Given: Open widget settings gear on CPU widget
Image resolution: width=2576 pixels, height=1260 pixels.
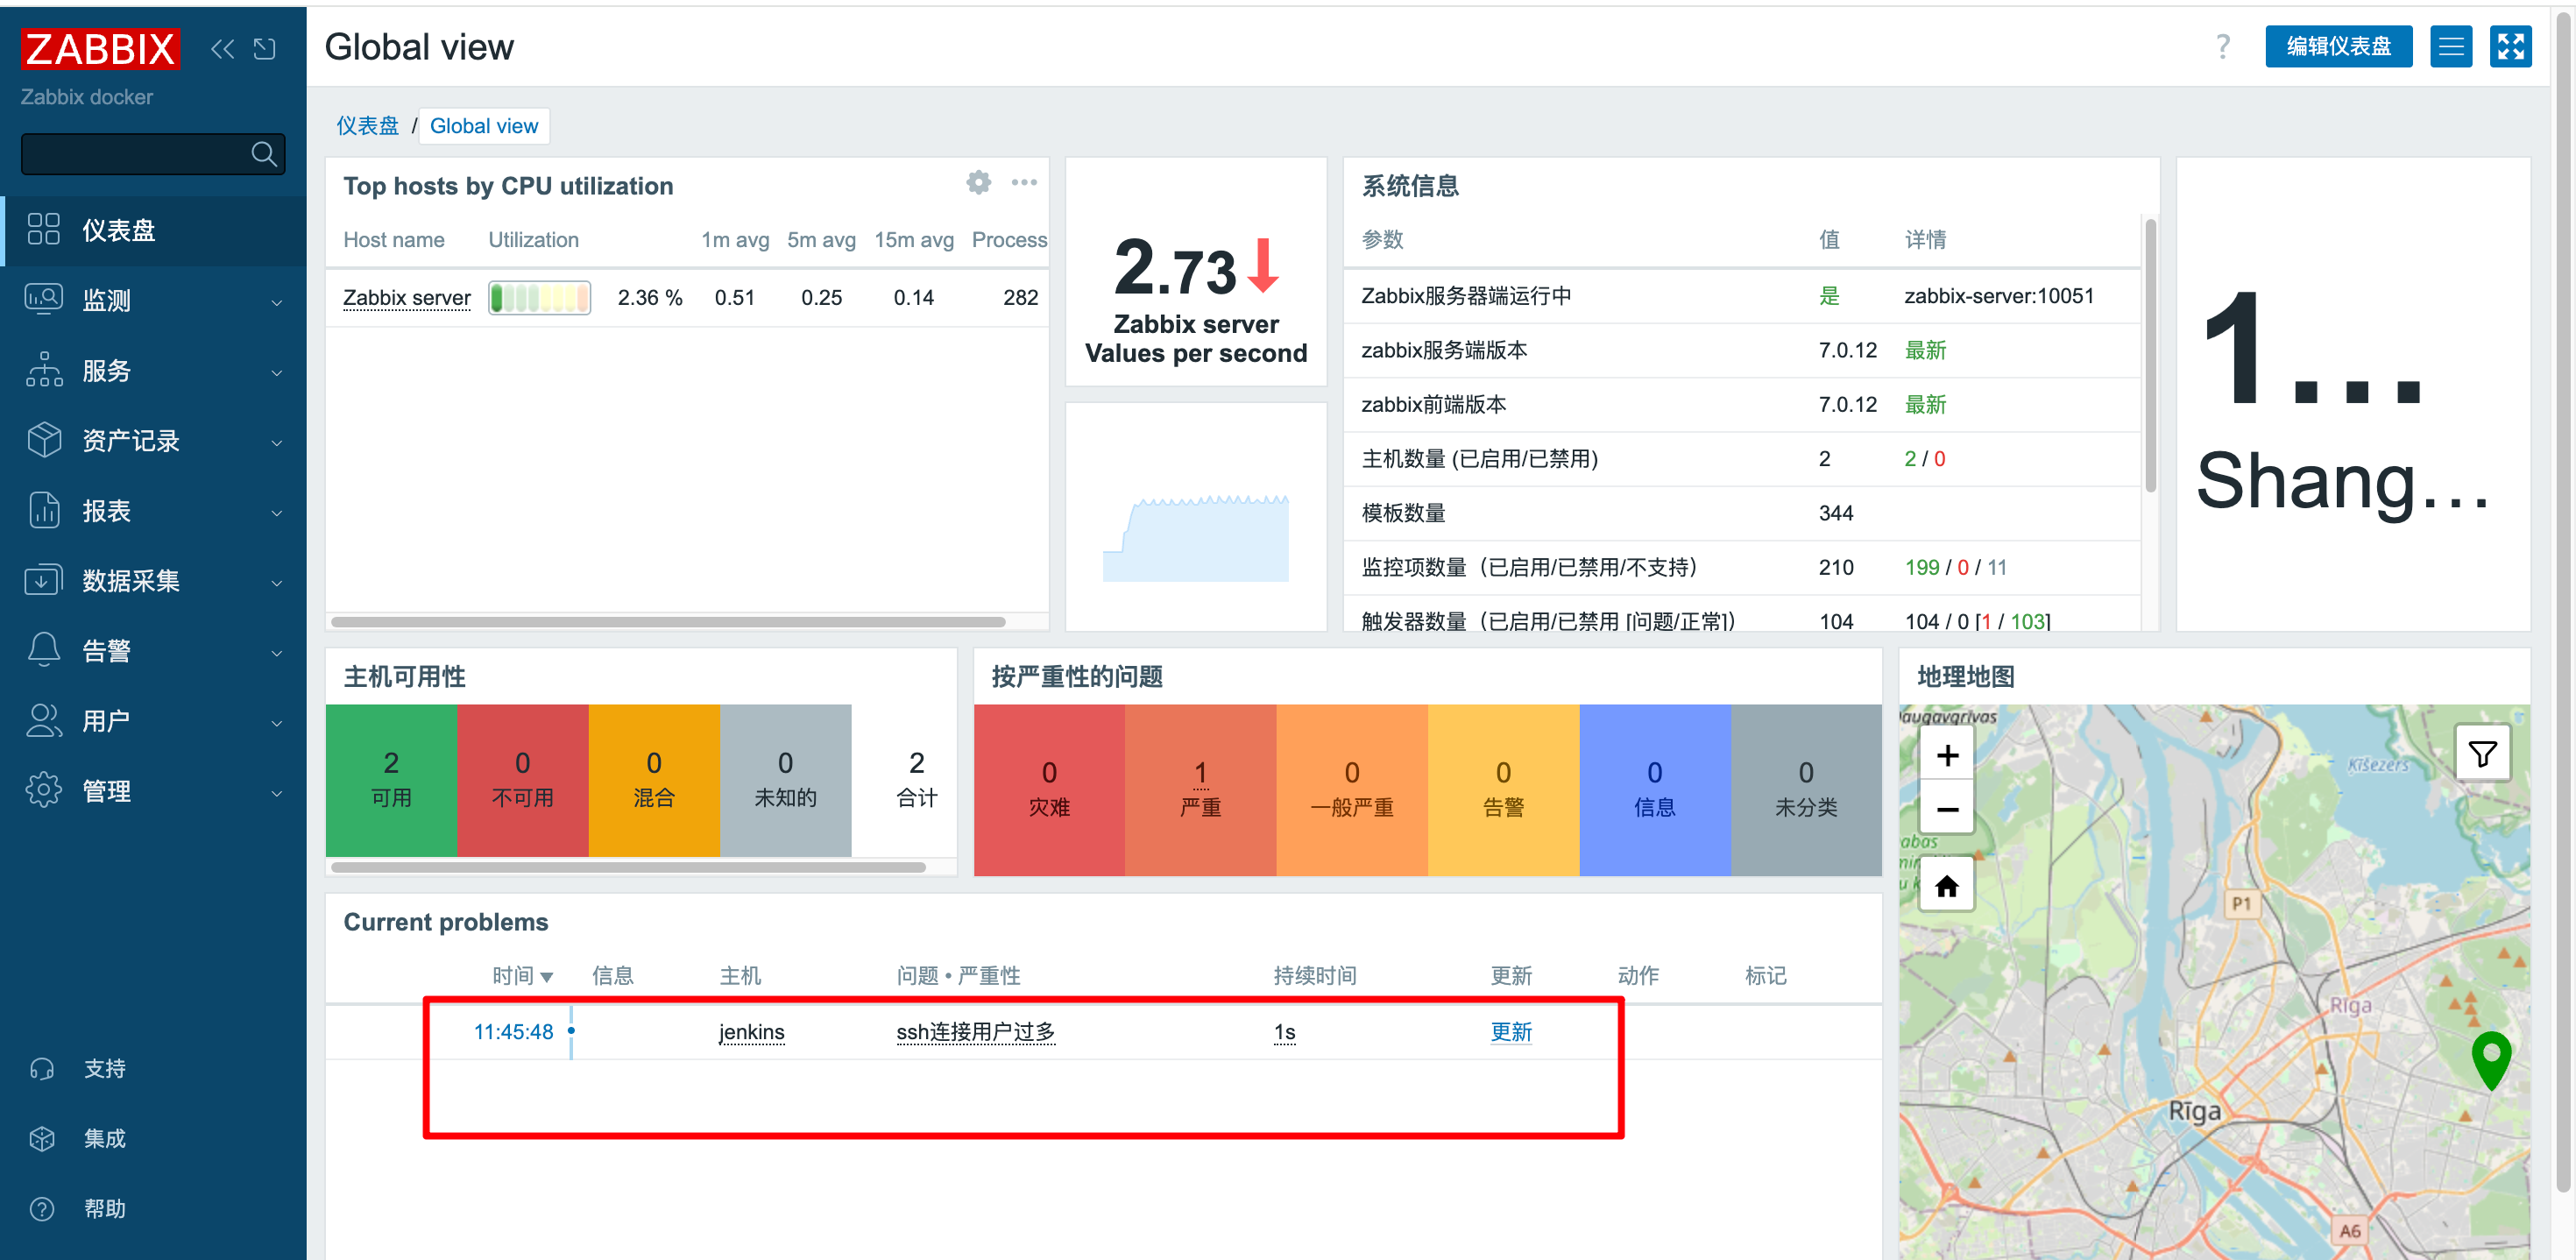Looking at the screenshot, I should 978,182.
